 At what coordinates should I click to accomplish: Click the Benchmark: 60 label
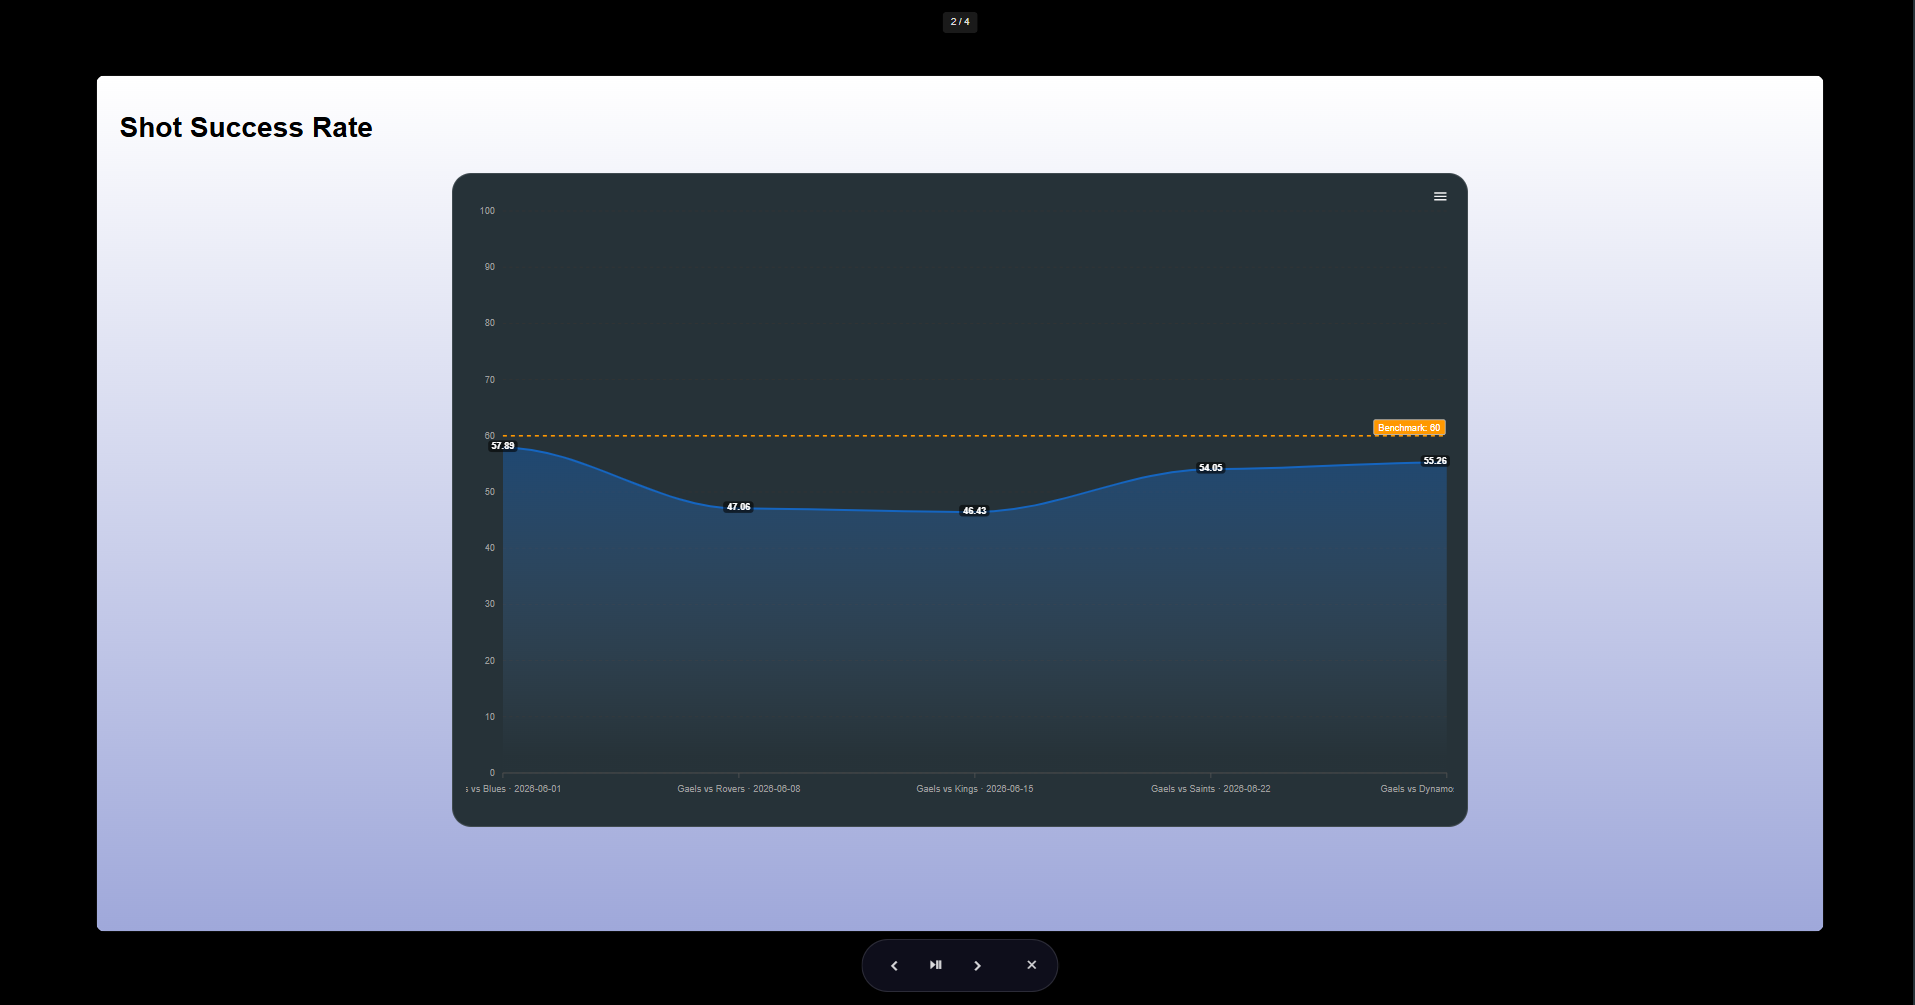1409,428
